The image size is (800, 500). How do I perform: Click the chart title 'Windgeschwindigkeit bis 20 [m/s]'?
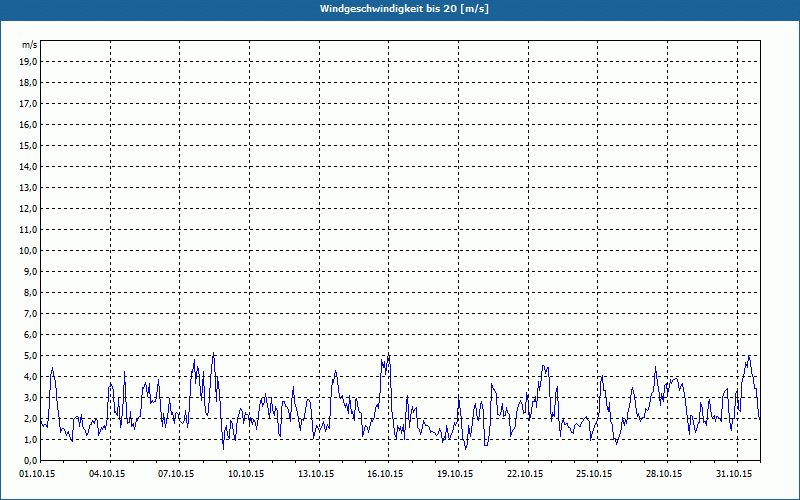404,9
